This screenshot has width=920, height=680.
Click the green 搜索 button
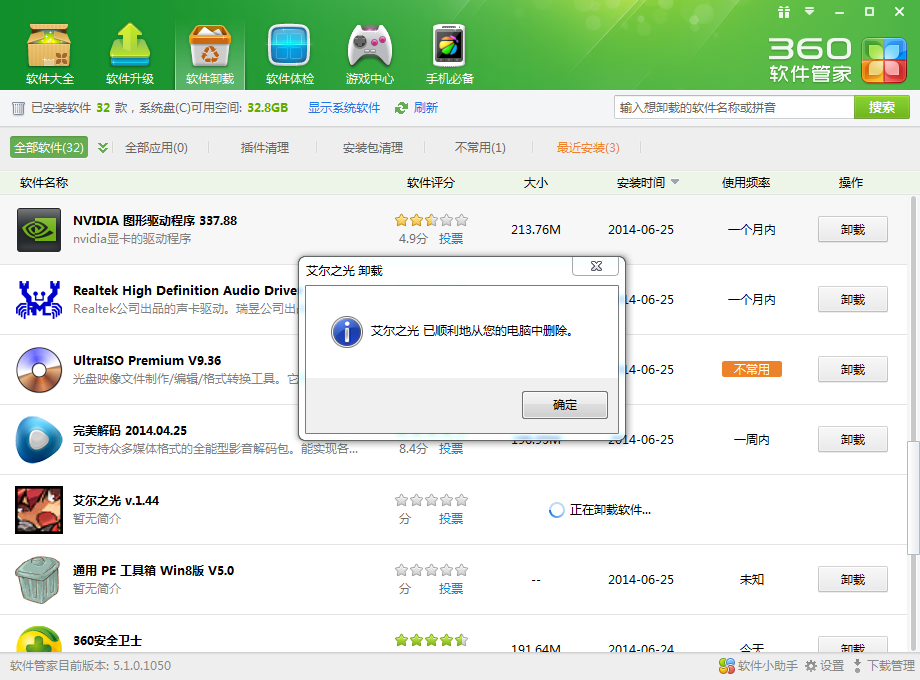pos(881,107)
